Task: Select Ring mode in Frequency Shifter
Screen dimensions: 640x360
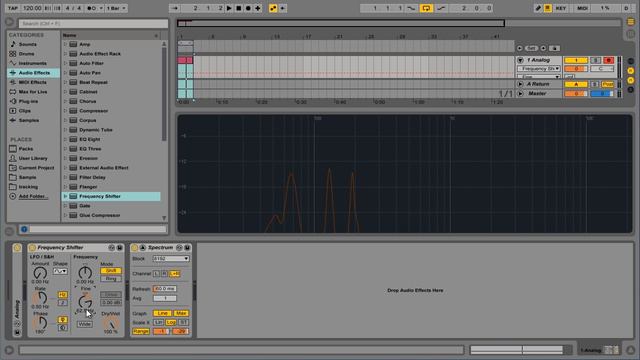Action: click(x=111, y=279)
